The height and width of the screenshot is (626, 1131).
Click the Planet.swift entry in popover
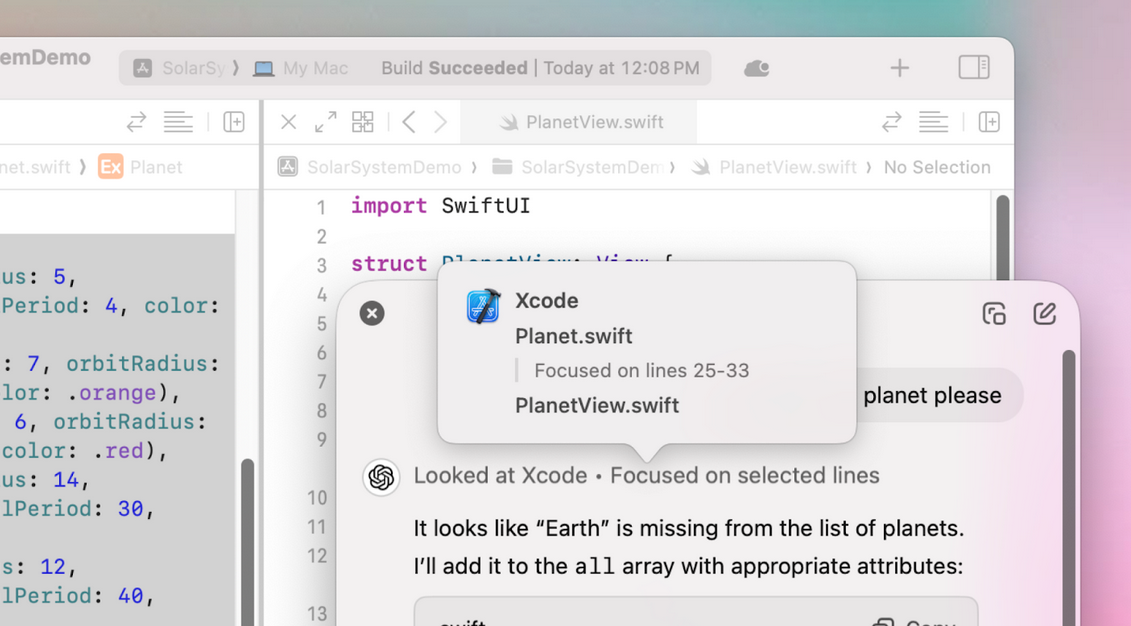pos(574,336)
